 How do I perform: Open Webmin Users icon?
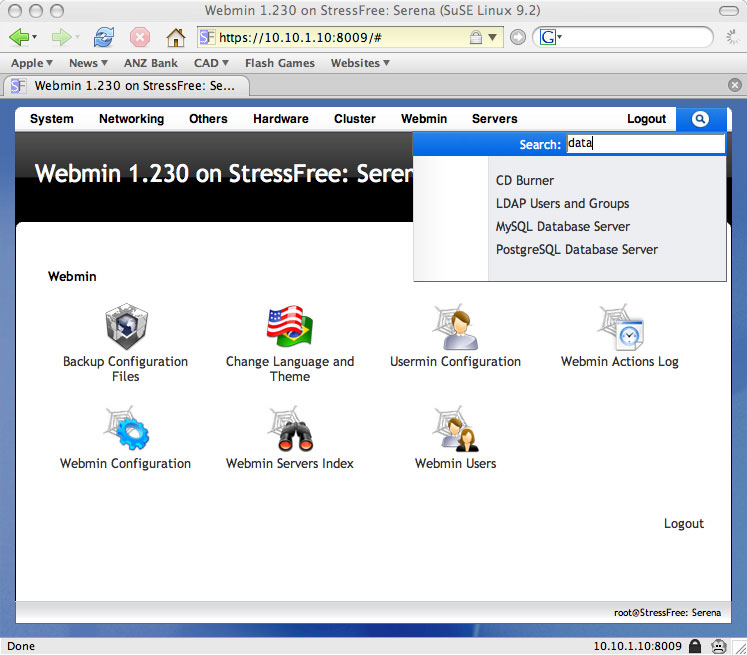pos(455,428)
